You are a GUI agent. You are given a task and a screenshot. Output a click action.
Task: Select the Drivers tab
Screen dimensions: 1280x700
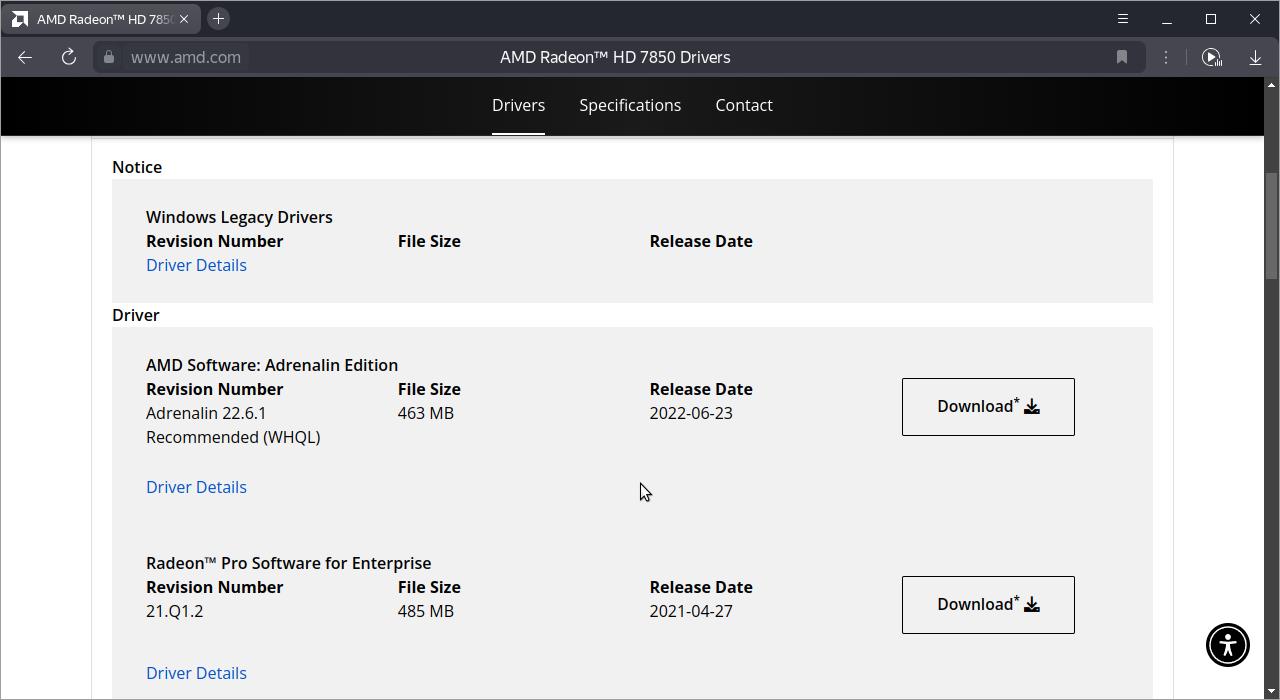point(518,105)
